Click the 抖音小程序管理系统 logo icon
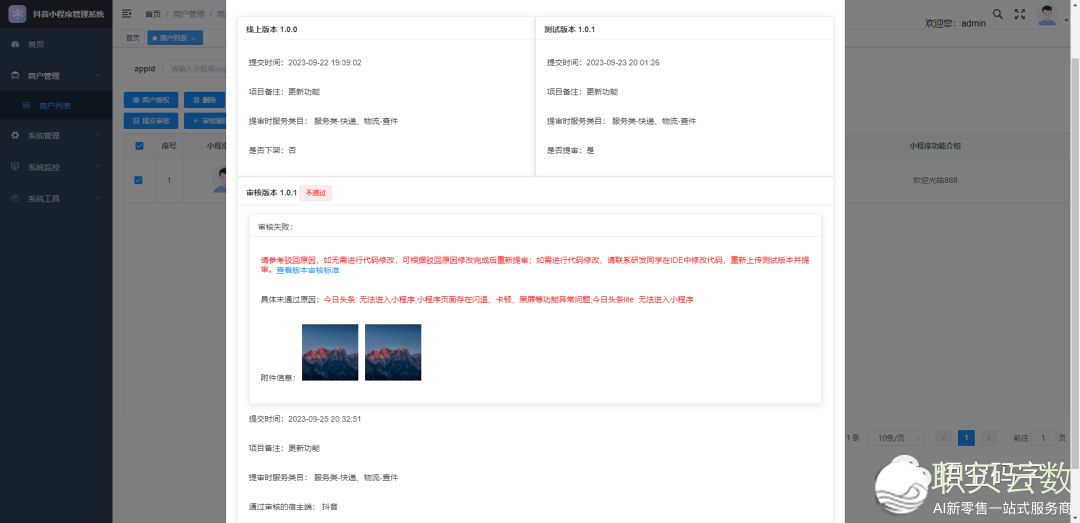This screenshot has width=1080, height=523. point(17,14)
